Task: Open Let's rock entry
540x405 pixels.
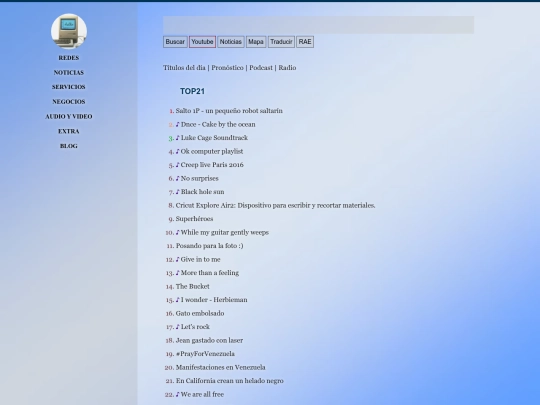Action: click(195, 327)
